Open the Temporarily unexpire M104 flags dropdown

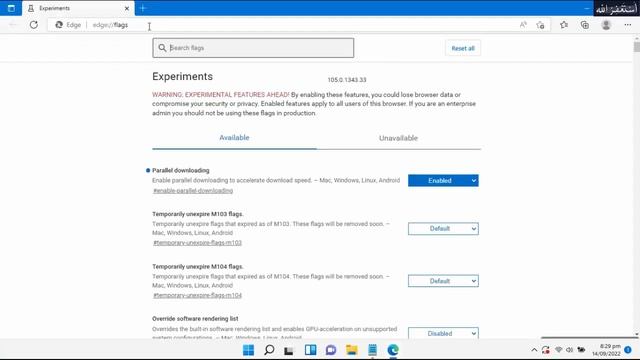point(443,281)
